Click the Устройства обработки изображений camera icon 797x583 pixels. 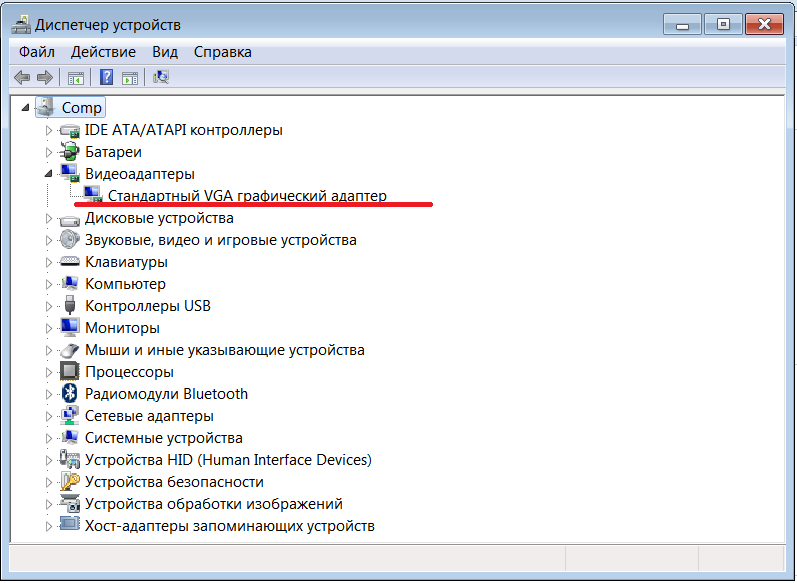[x=70, y=503]
